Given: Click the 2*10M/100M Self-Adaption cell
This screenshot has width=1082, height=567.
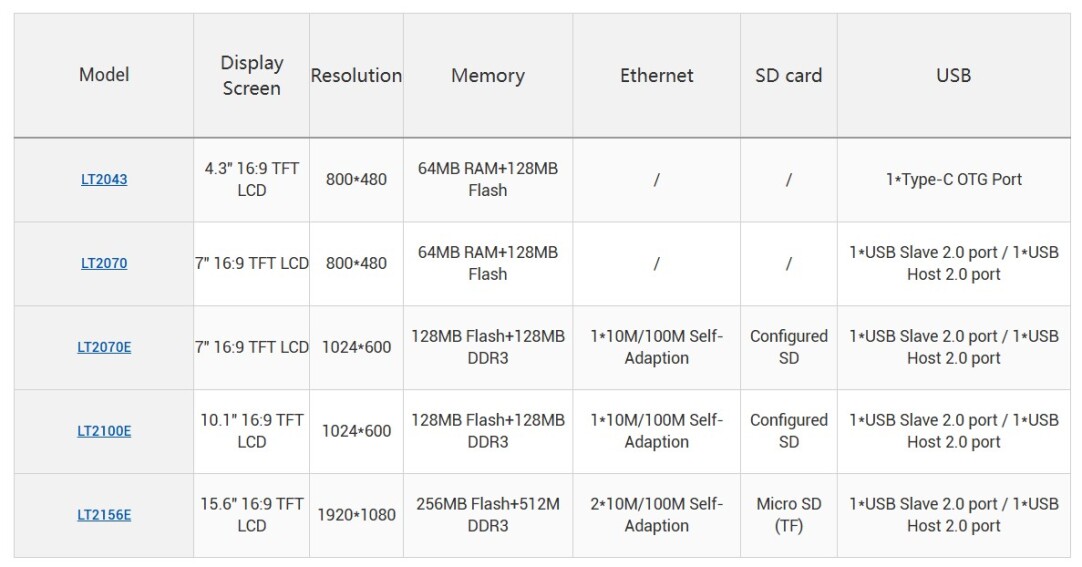Looking at the screenshot, I should click(657, 515).
